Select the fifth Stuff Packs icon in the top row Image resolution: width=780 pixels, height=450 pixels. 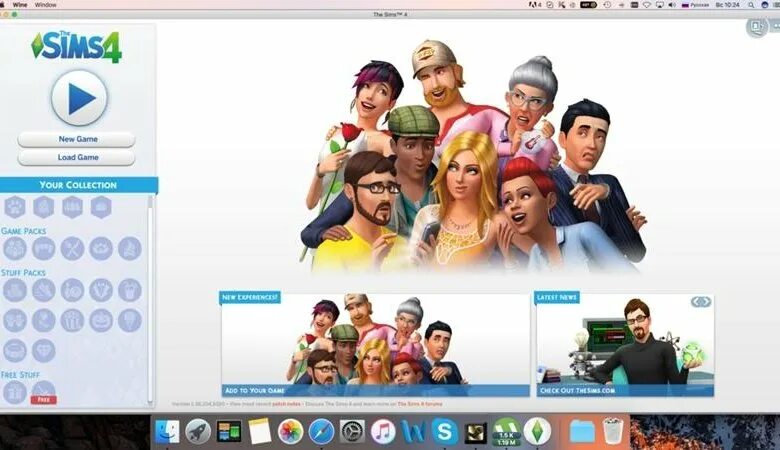pos(130,290)
